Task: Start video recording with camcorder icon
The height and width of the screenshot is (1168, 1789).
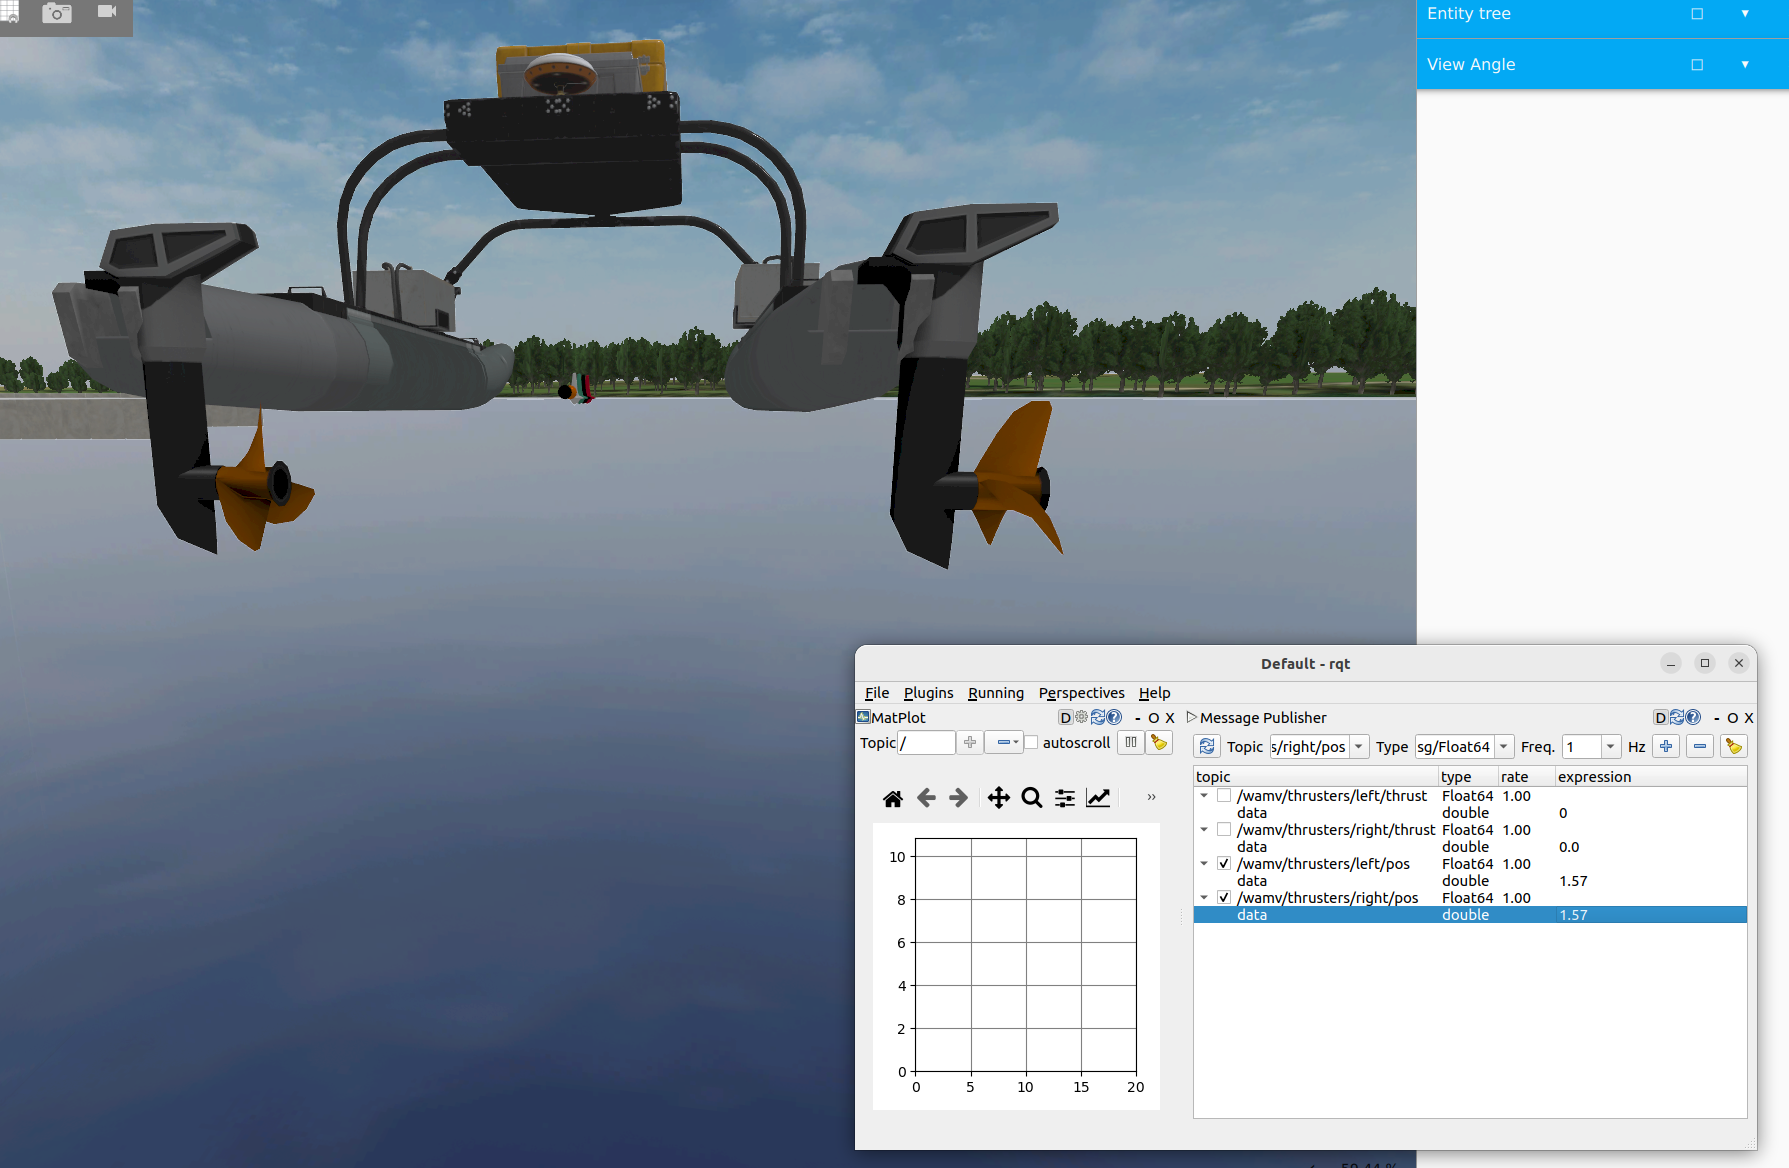Action: 107,12
